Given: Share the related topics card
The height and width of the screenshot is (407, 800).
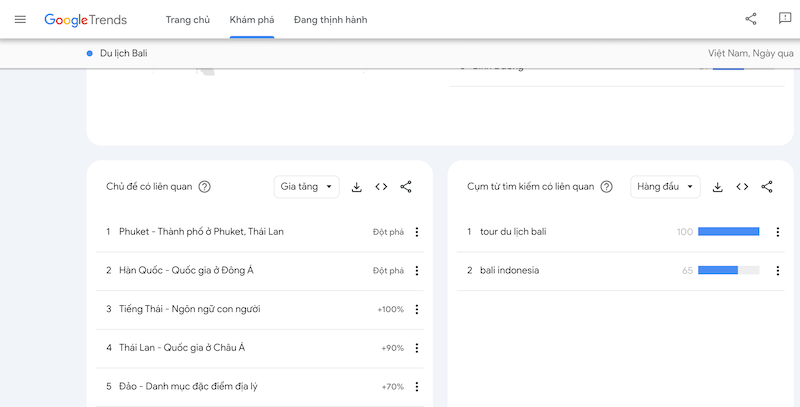Looking at the screenshot, I should pos(406,187).
